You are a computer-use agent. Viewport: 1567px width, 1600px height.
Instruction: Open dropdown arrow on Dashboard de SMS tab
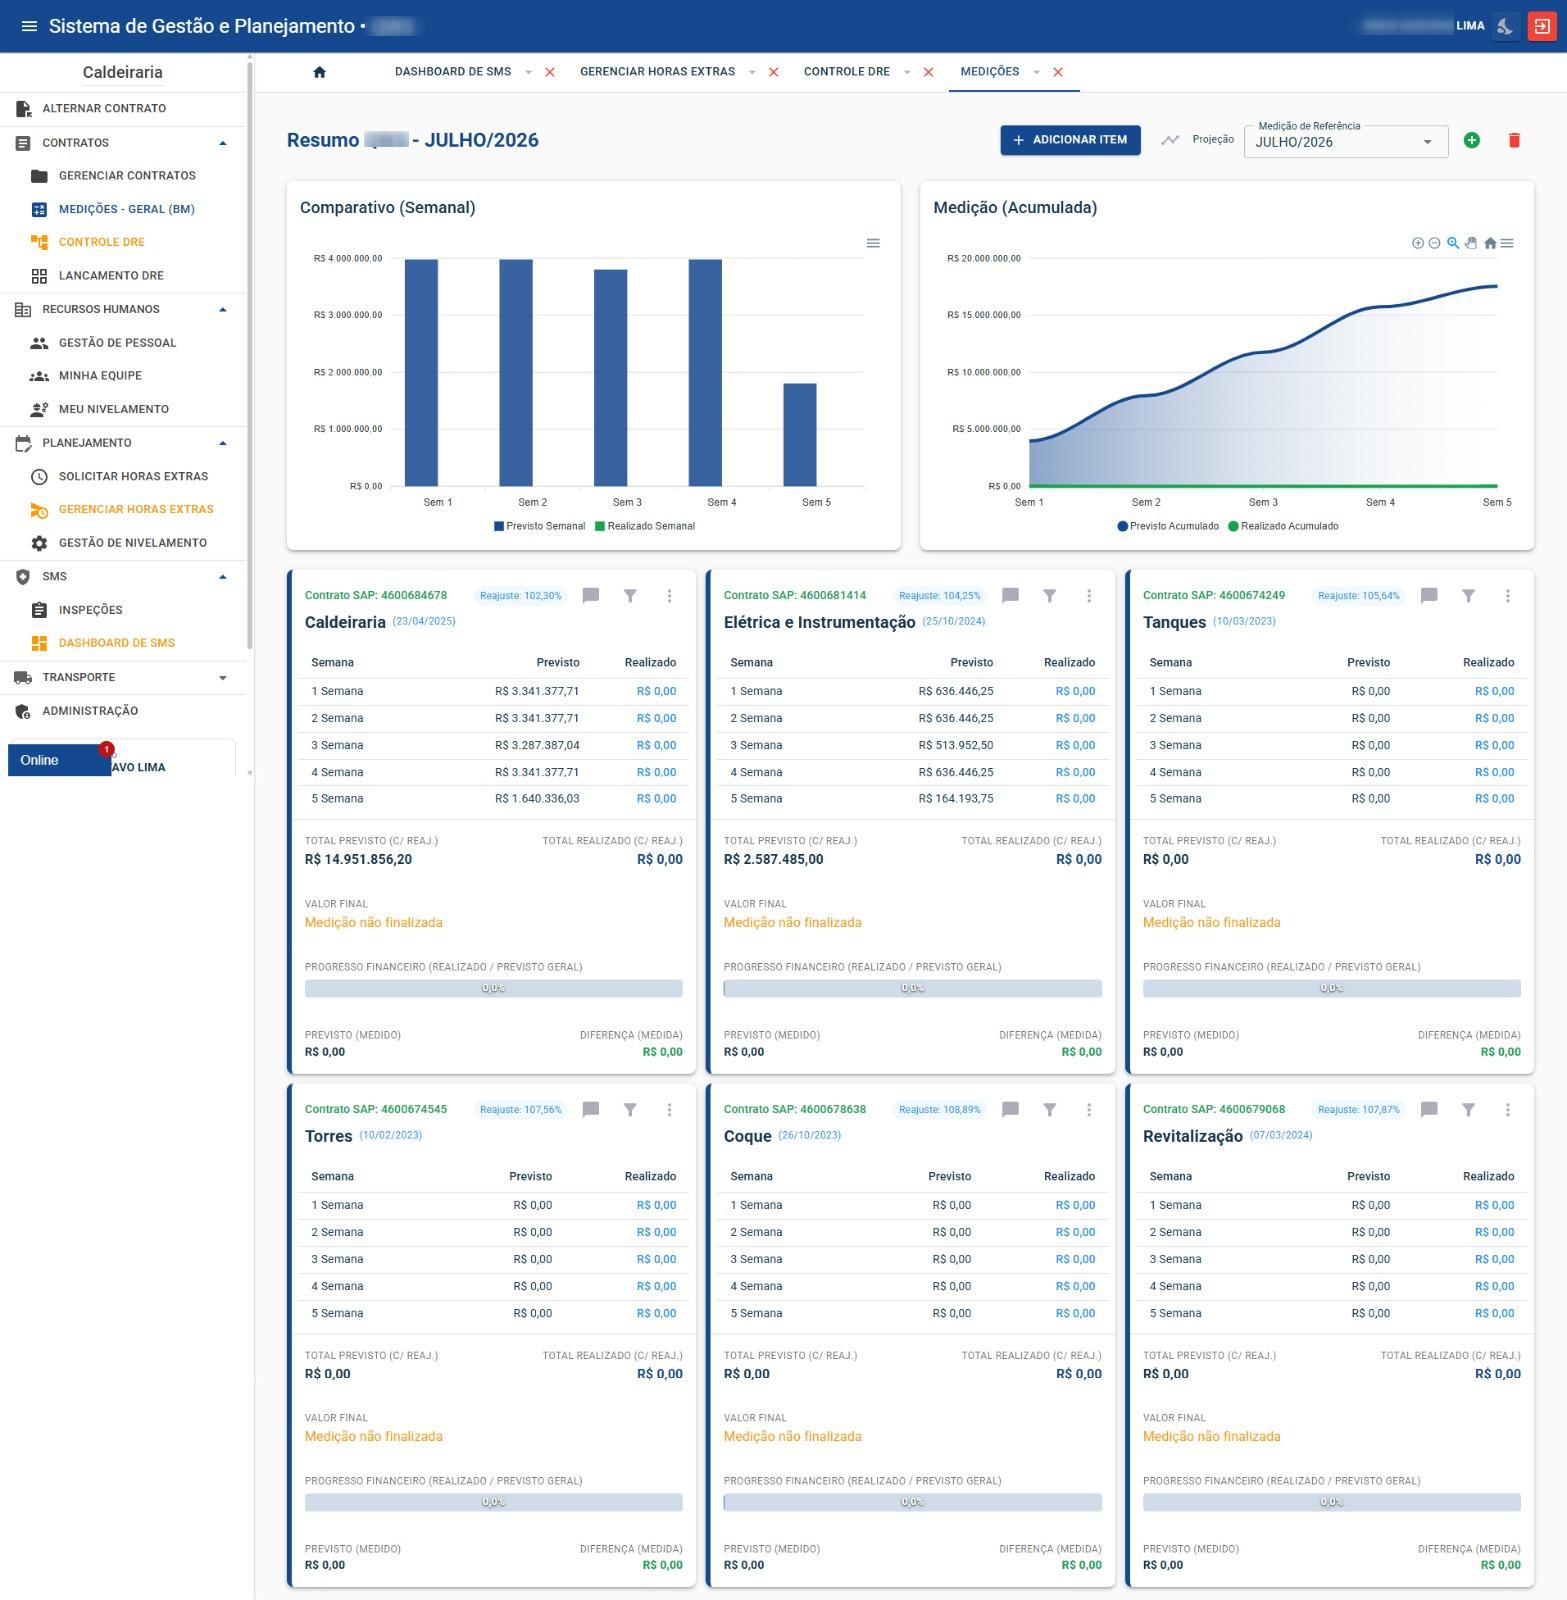tap(528, 72)
